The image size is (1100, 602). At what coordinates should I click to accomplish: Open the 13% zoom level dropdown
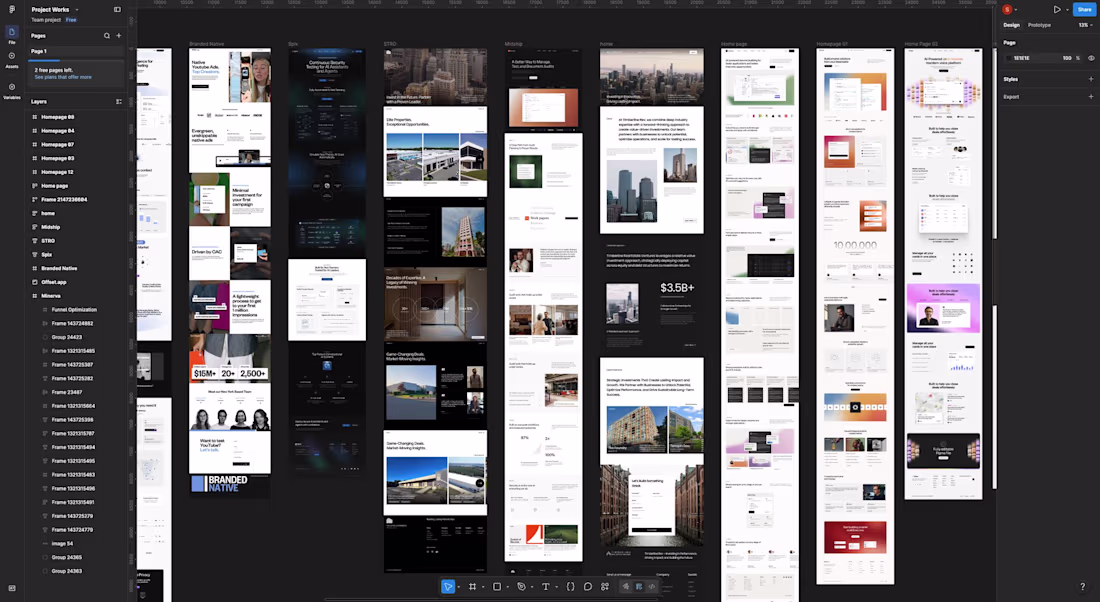tap(1085, 25)
